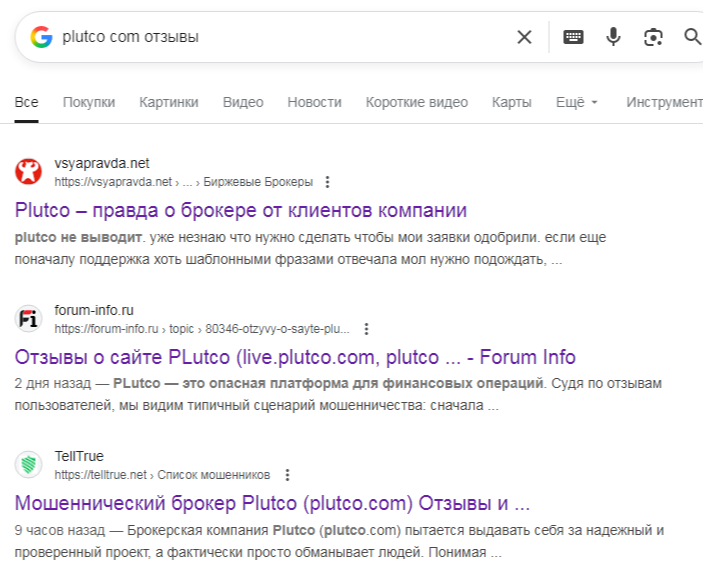
Task: Start voice search with microphone icon
Action: [x=613, y=37]
